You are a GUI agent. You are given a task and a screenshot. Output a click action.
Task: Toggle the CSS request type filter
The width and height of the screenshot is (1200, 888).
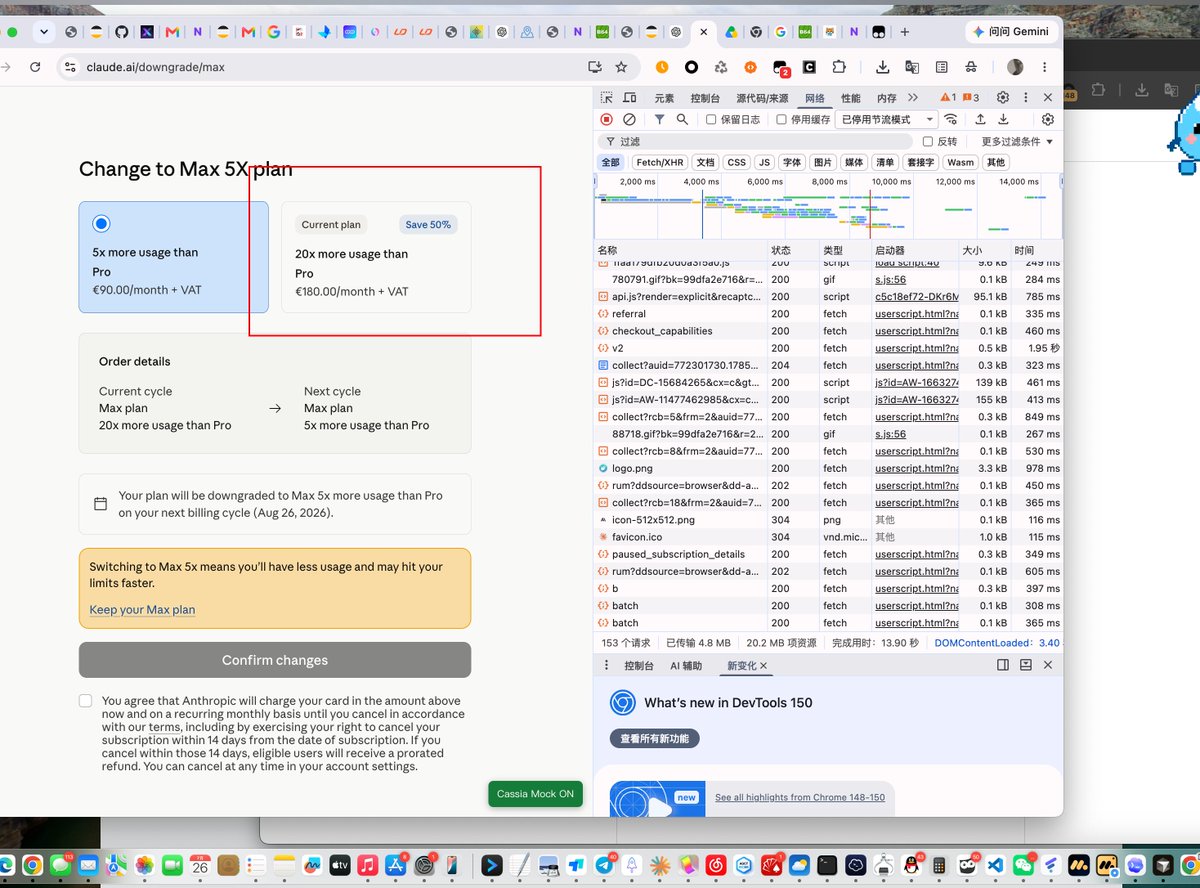pyautogui.click(x=737, y=162)
